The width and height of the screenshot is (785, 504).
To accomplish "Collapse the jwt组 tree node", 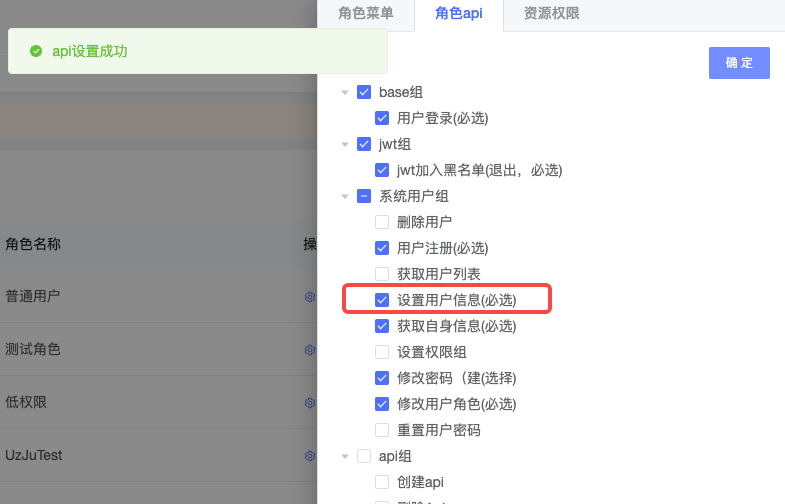I will 345,145.
